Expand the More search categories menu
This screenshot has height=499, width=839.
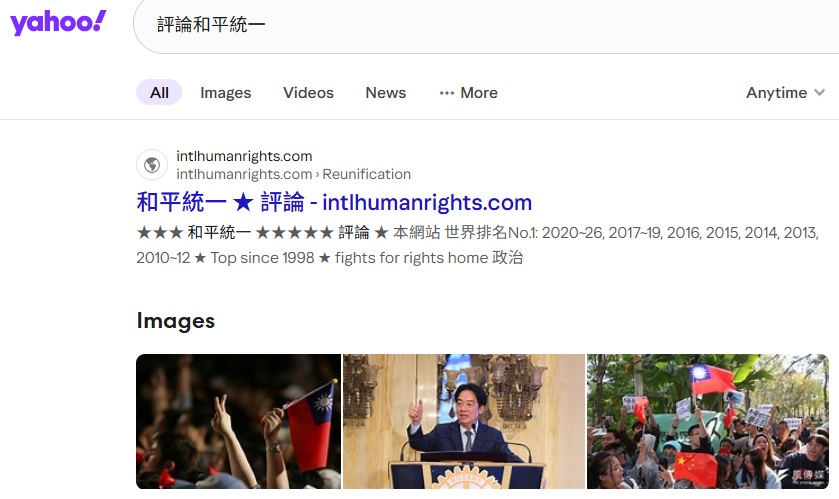pos(469,93)
